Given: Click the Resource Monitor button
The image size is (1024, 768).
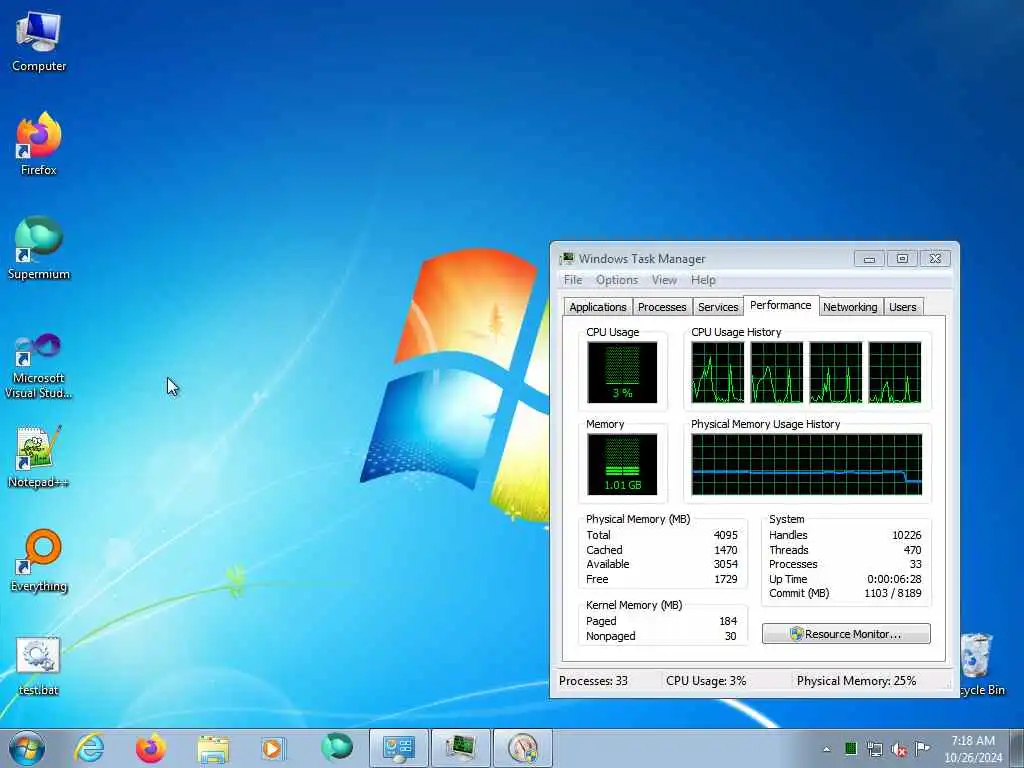Looking at the screenshot, I should (x=846, y=633).
